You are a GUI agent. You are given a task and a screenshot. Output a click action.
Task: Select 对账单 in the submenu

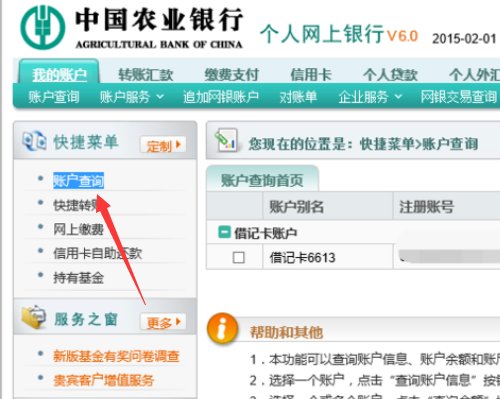(x=298, y=97)
